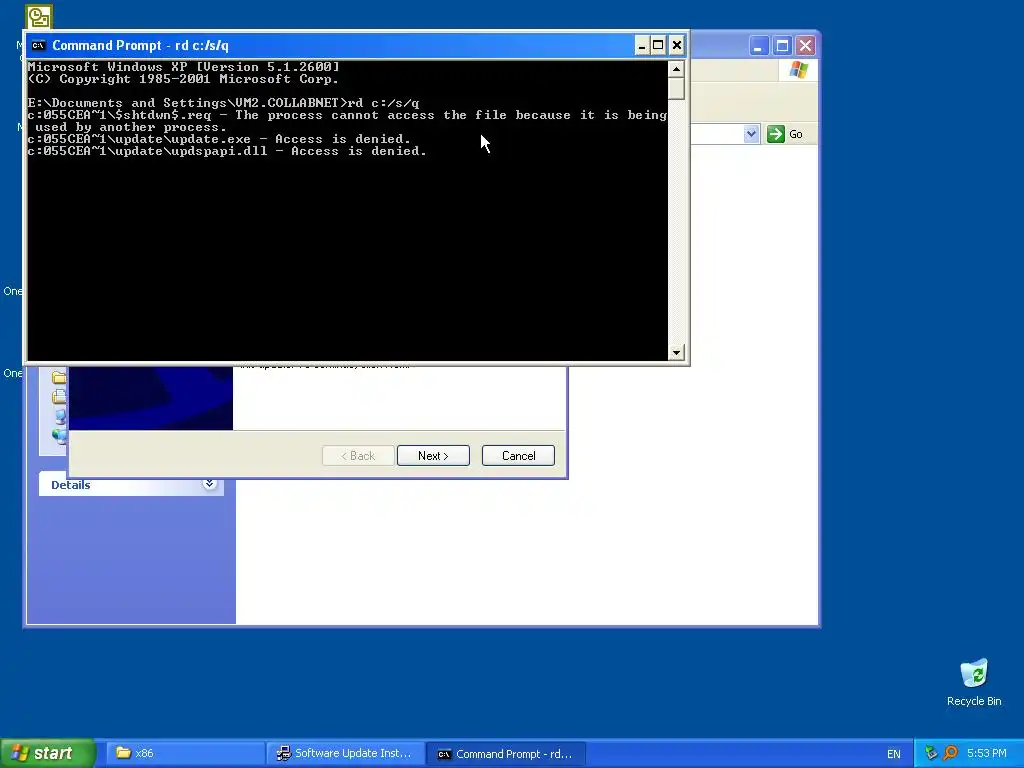Click Next in the update wizard

click(433, 456)
